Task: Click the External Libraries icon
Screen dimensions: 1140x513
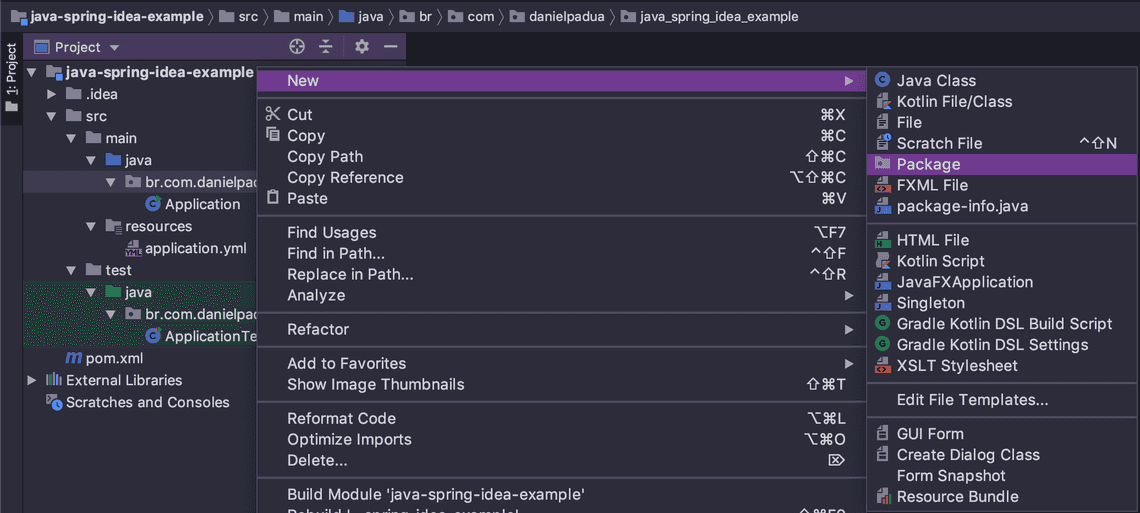Action: click(54, 380)
